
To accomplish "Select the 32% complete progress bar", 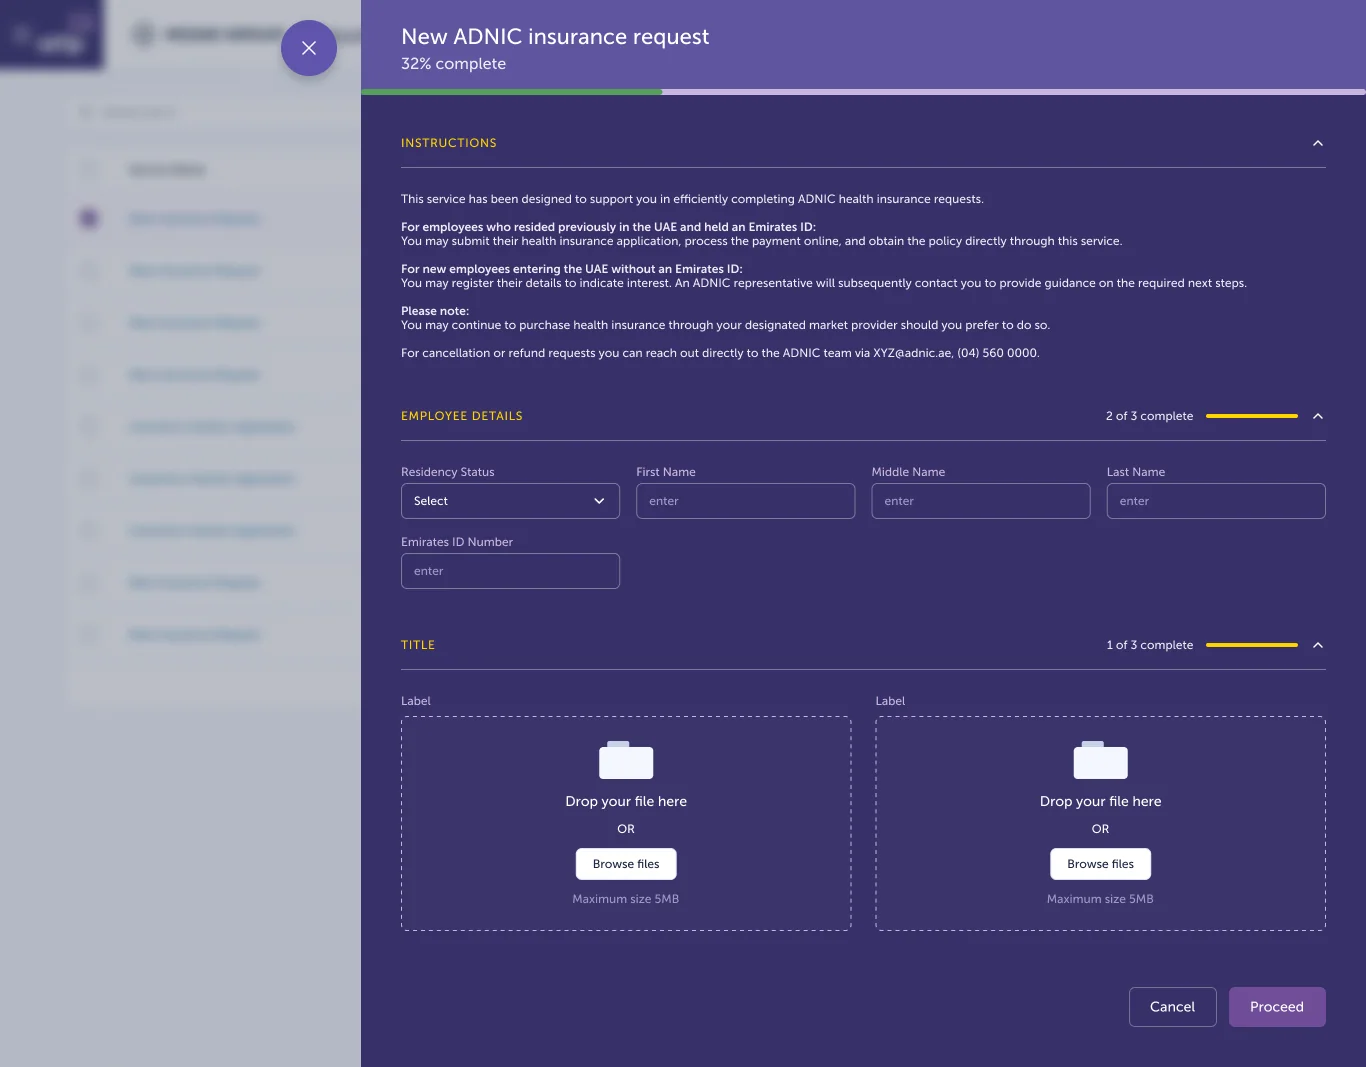I will coord(863,92).
